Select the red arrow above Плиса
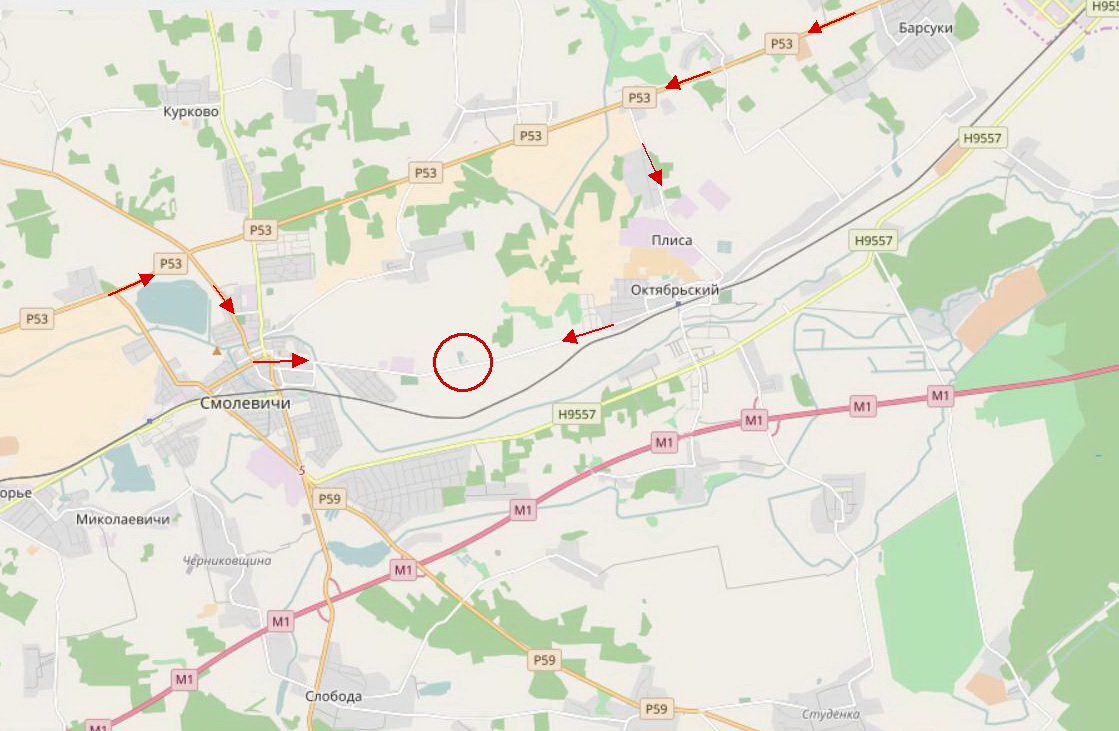This screenshot has height=731, width=1119. click(x=652, y=165)
